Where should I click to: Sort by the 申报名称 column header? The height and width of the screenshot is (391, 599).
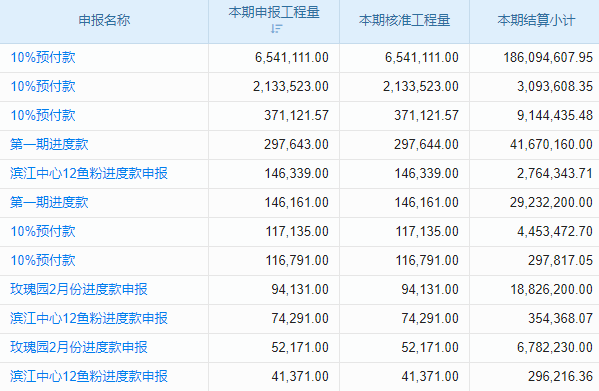coord(104,20)
